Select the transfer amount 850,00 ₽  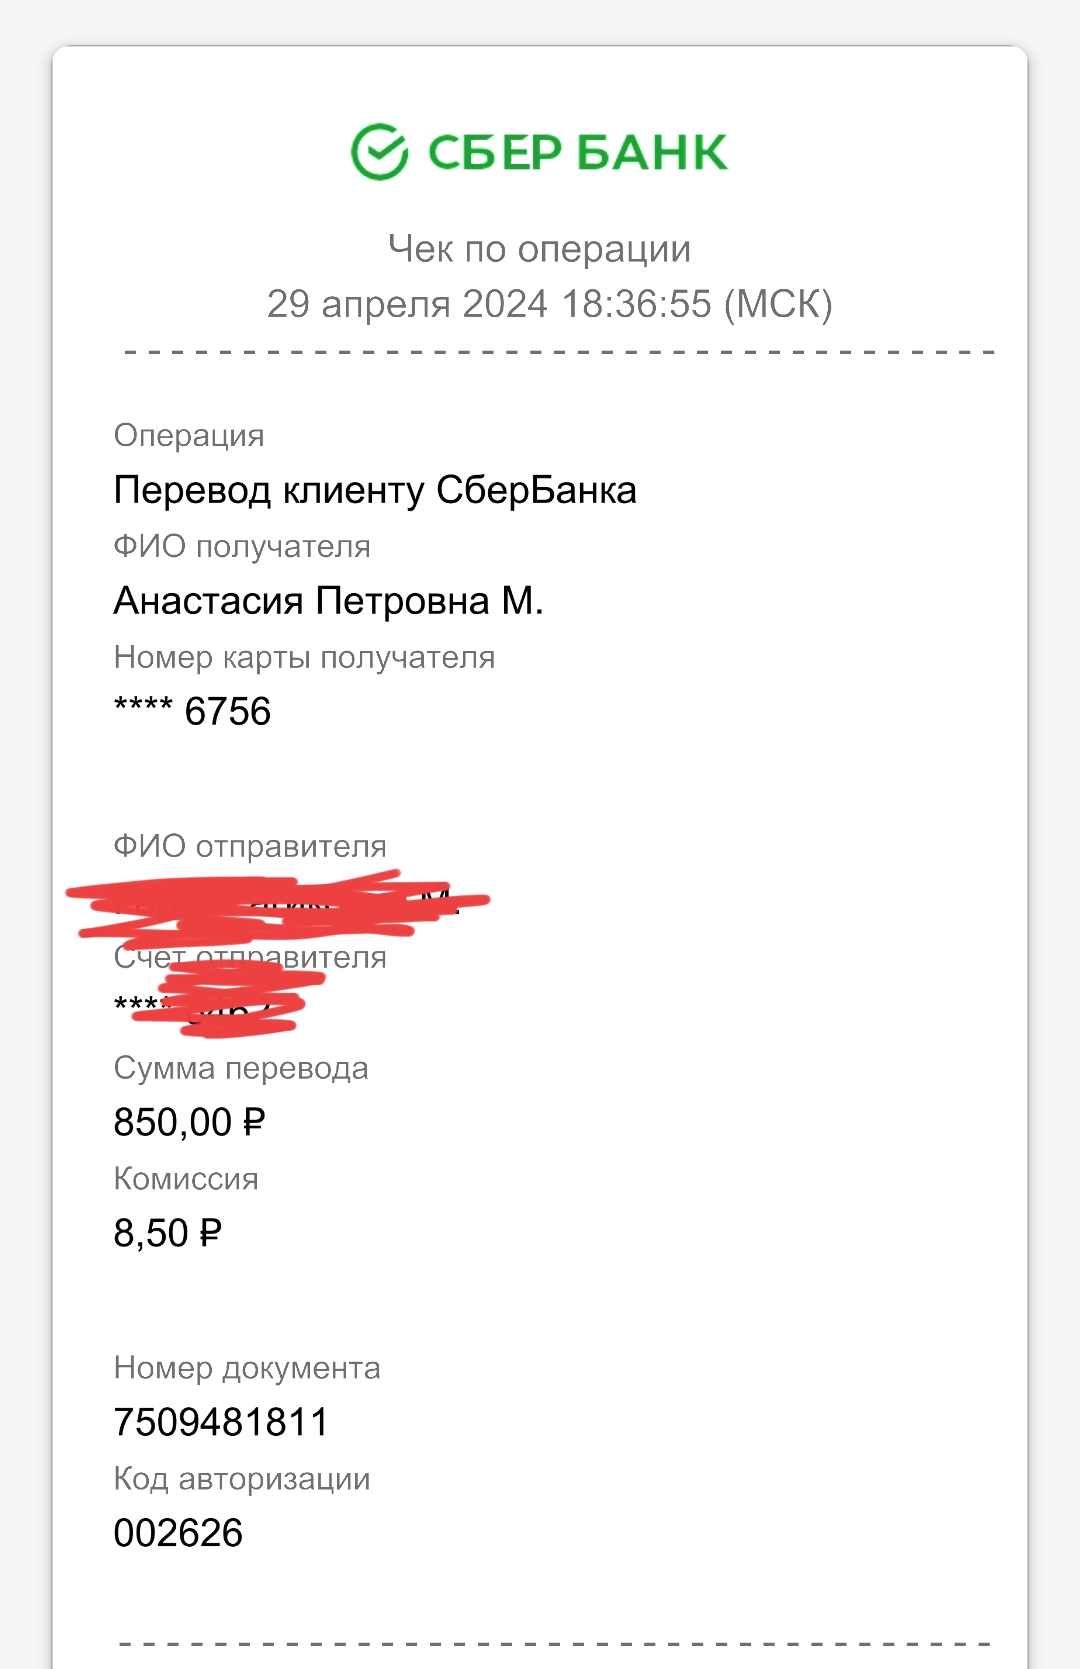tap(190, 1122)
